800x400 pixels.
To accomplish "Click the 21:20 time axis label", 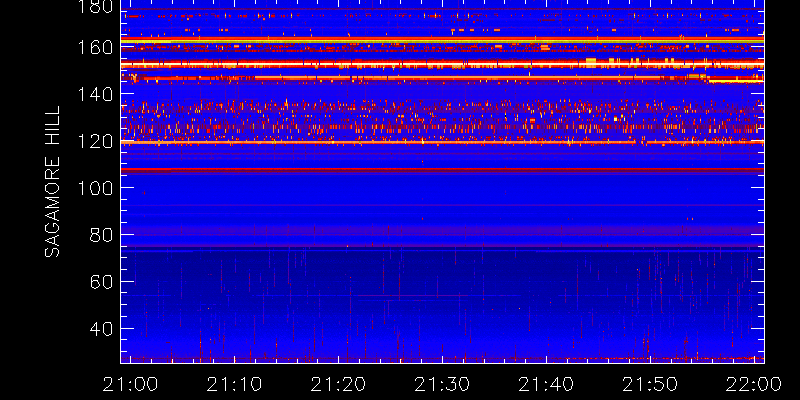I will tap(338, 384).
